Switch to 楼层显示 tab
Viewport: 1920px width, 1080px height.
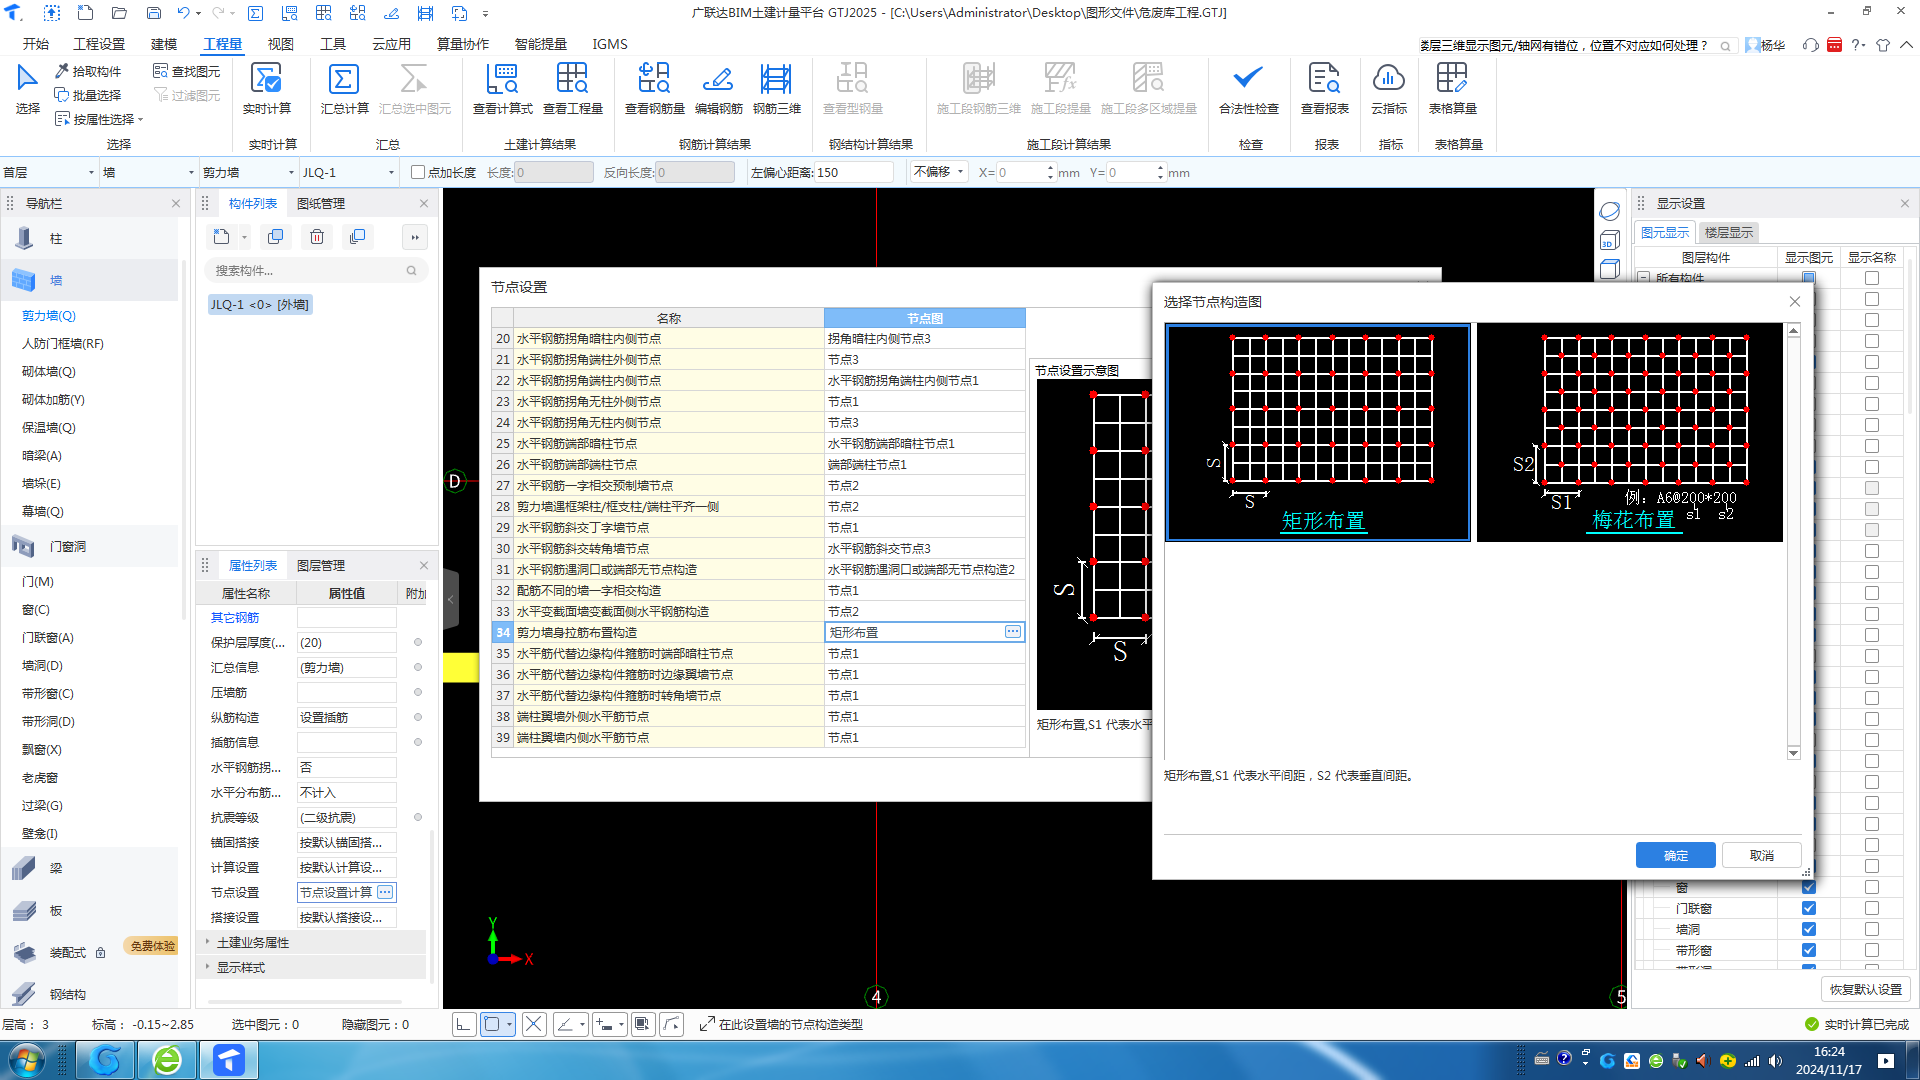coord(1729,232)
